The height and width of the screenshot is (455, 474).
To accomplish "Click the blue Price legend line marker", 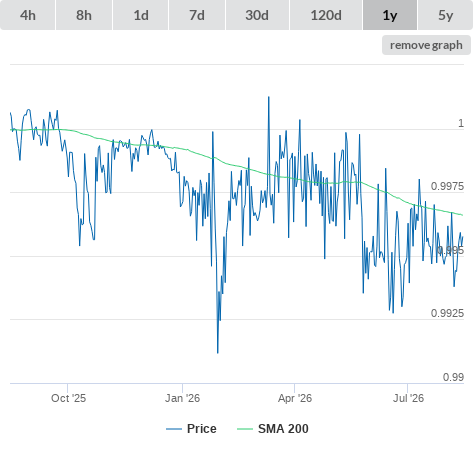I will (174, 429).
